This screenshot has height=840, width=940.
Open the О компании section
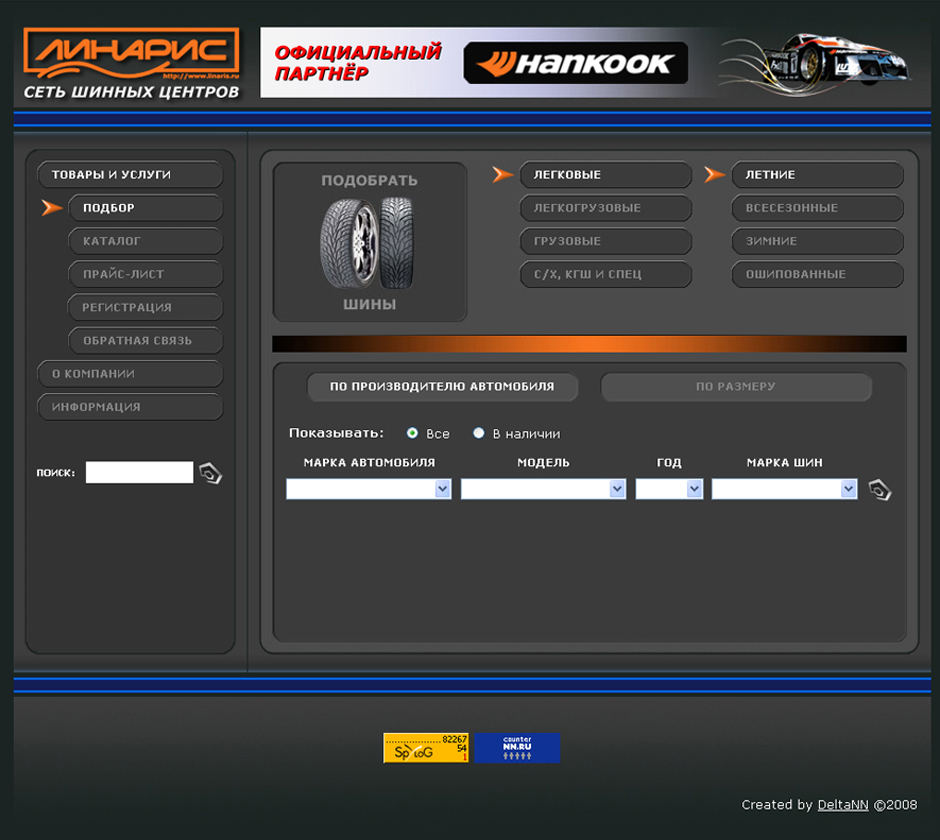[130, 374]
